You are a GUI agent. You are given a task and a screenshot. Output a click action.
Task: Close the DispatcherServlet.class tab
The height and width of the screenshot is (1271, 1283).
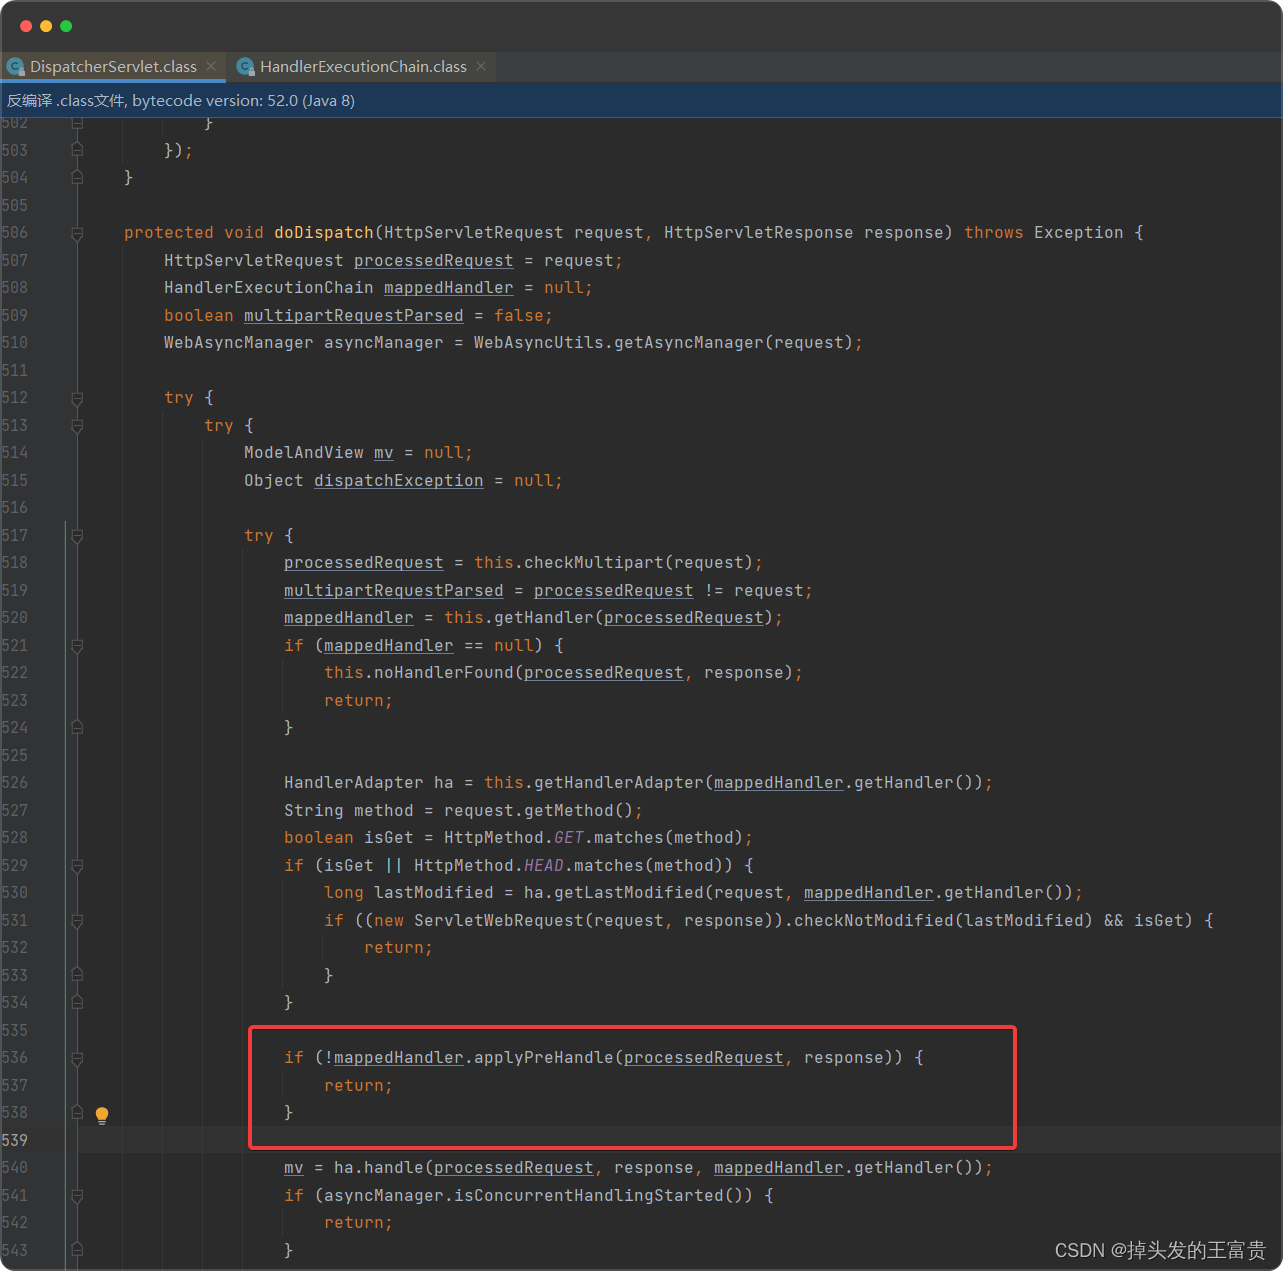tap(211, 66)
